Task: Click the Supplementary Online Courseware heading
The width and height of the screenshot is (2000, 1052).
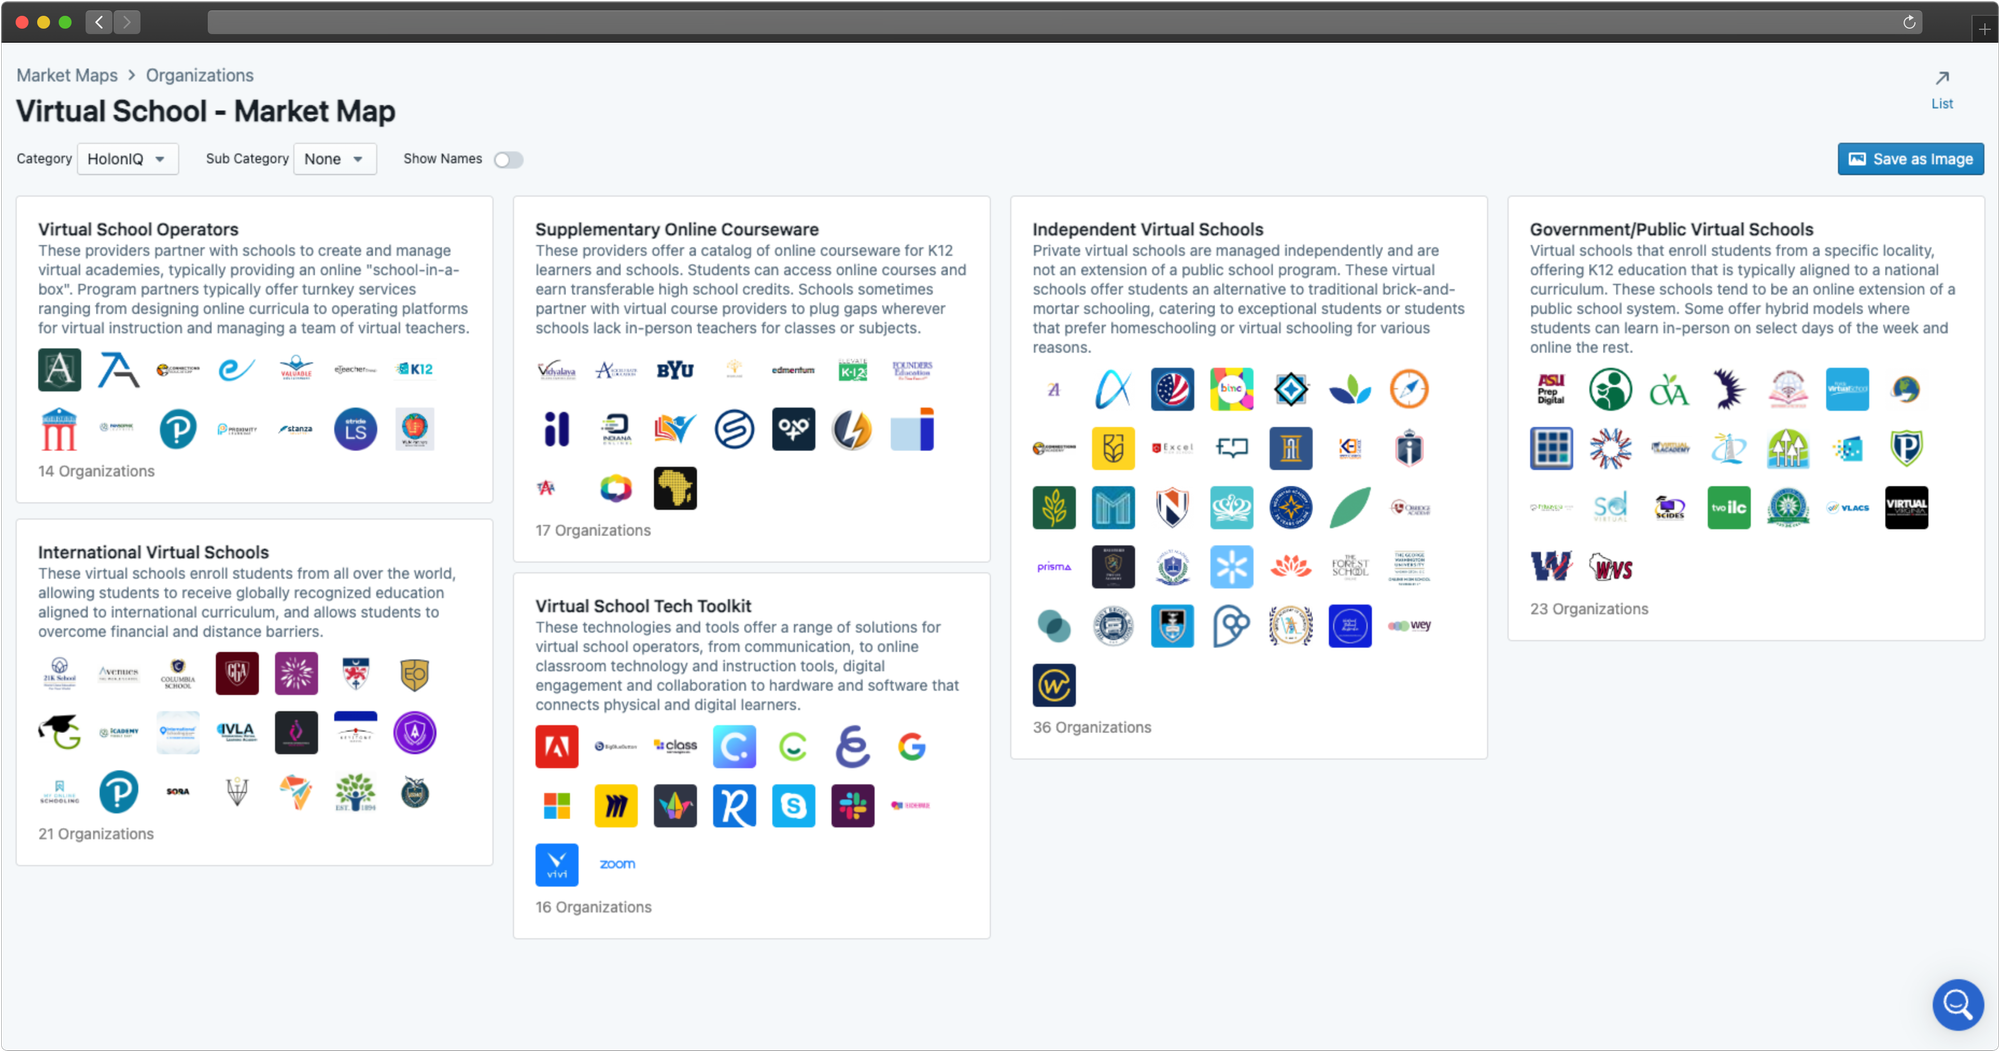Action: (x=677, y=229)
